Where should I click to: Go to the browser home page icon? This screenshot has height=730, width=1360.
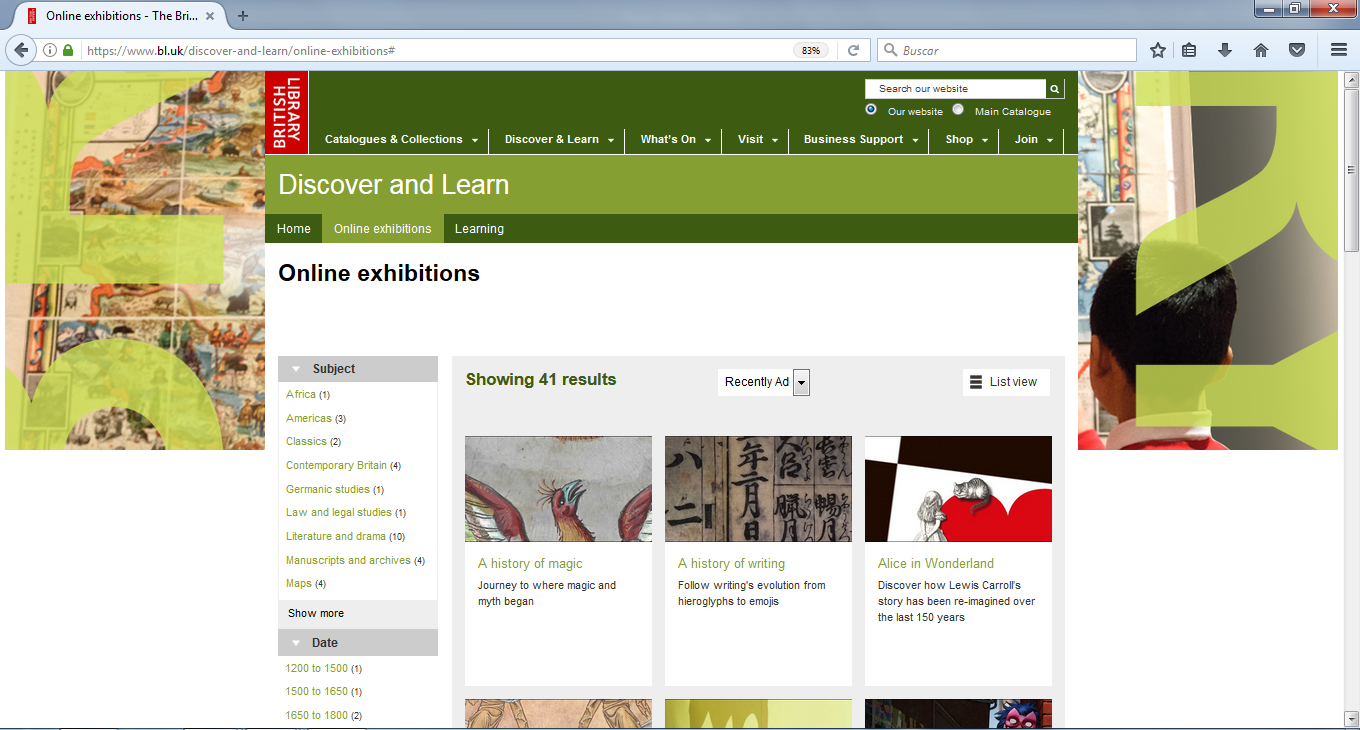(x=1260, y=50)
